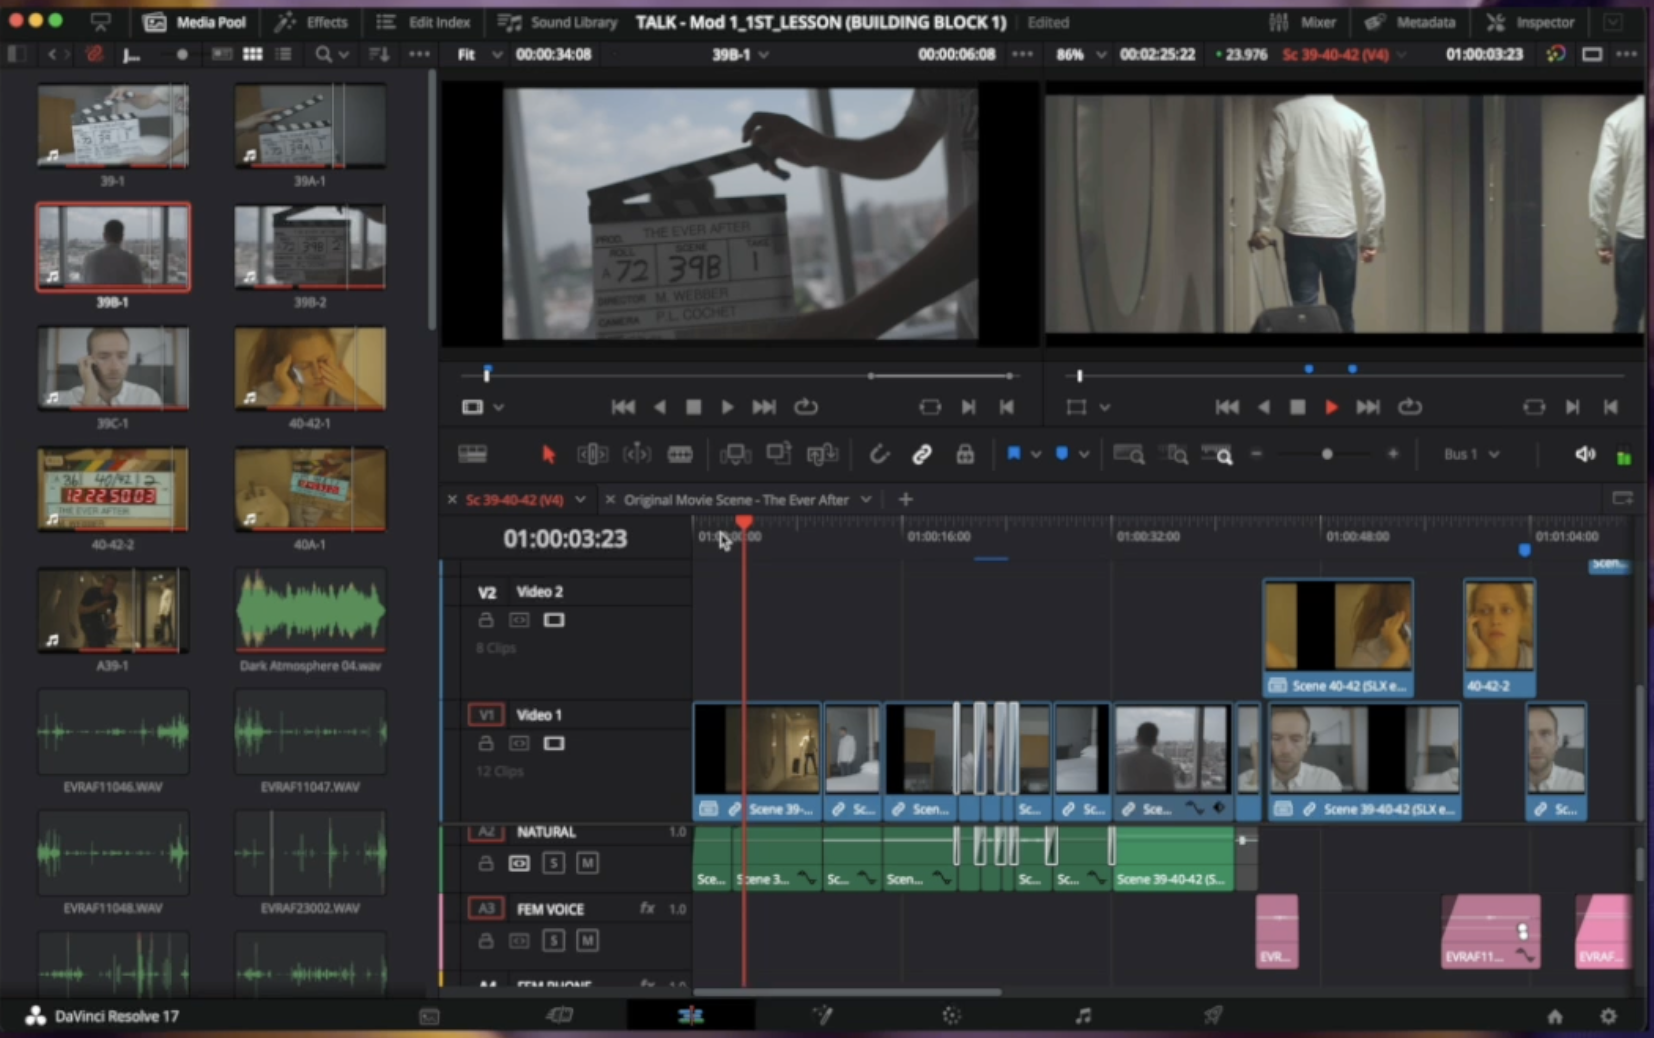The image size is (1654, 1038).
Task: Choose the Dynamic Trim mode tool
Action: tap(636, 454)
